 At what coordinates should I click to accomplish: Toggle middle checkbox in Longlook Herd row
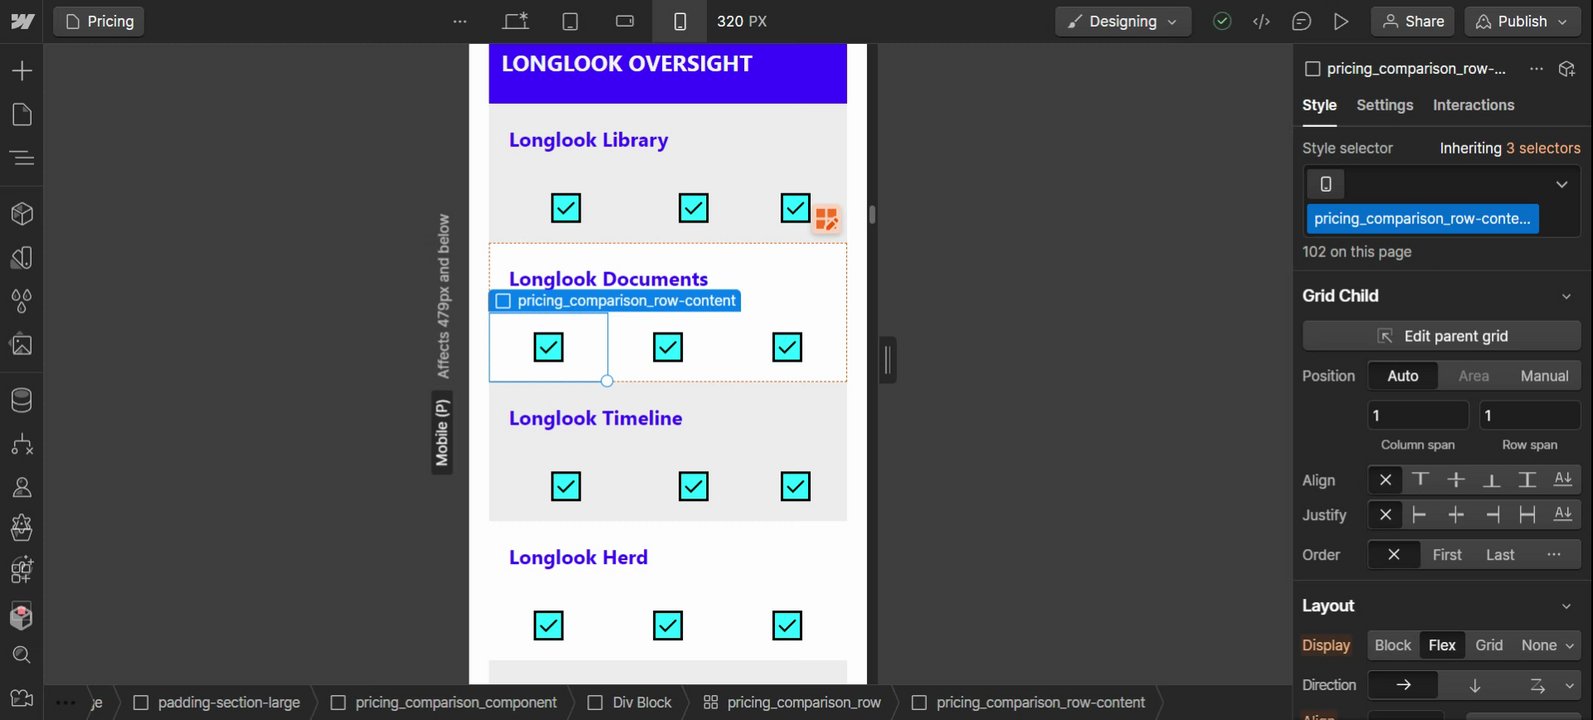[667, 625]
